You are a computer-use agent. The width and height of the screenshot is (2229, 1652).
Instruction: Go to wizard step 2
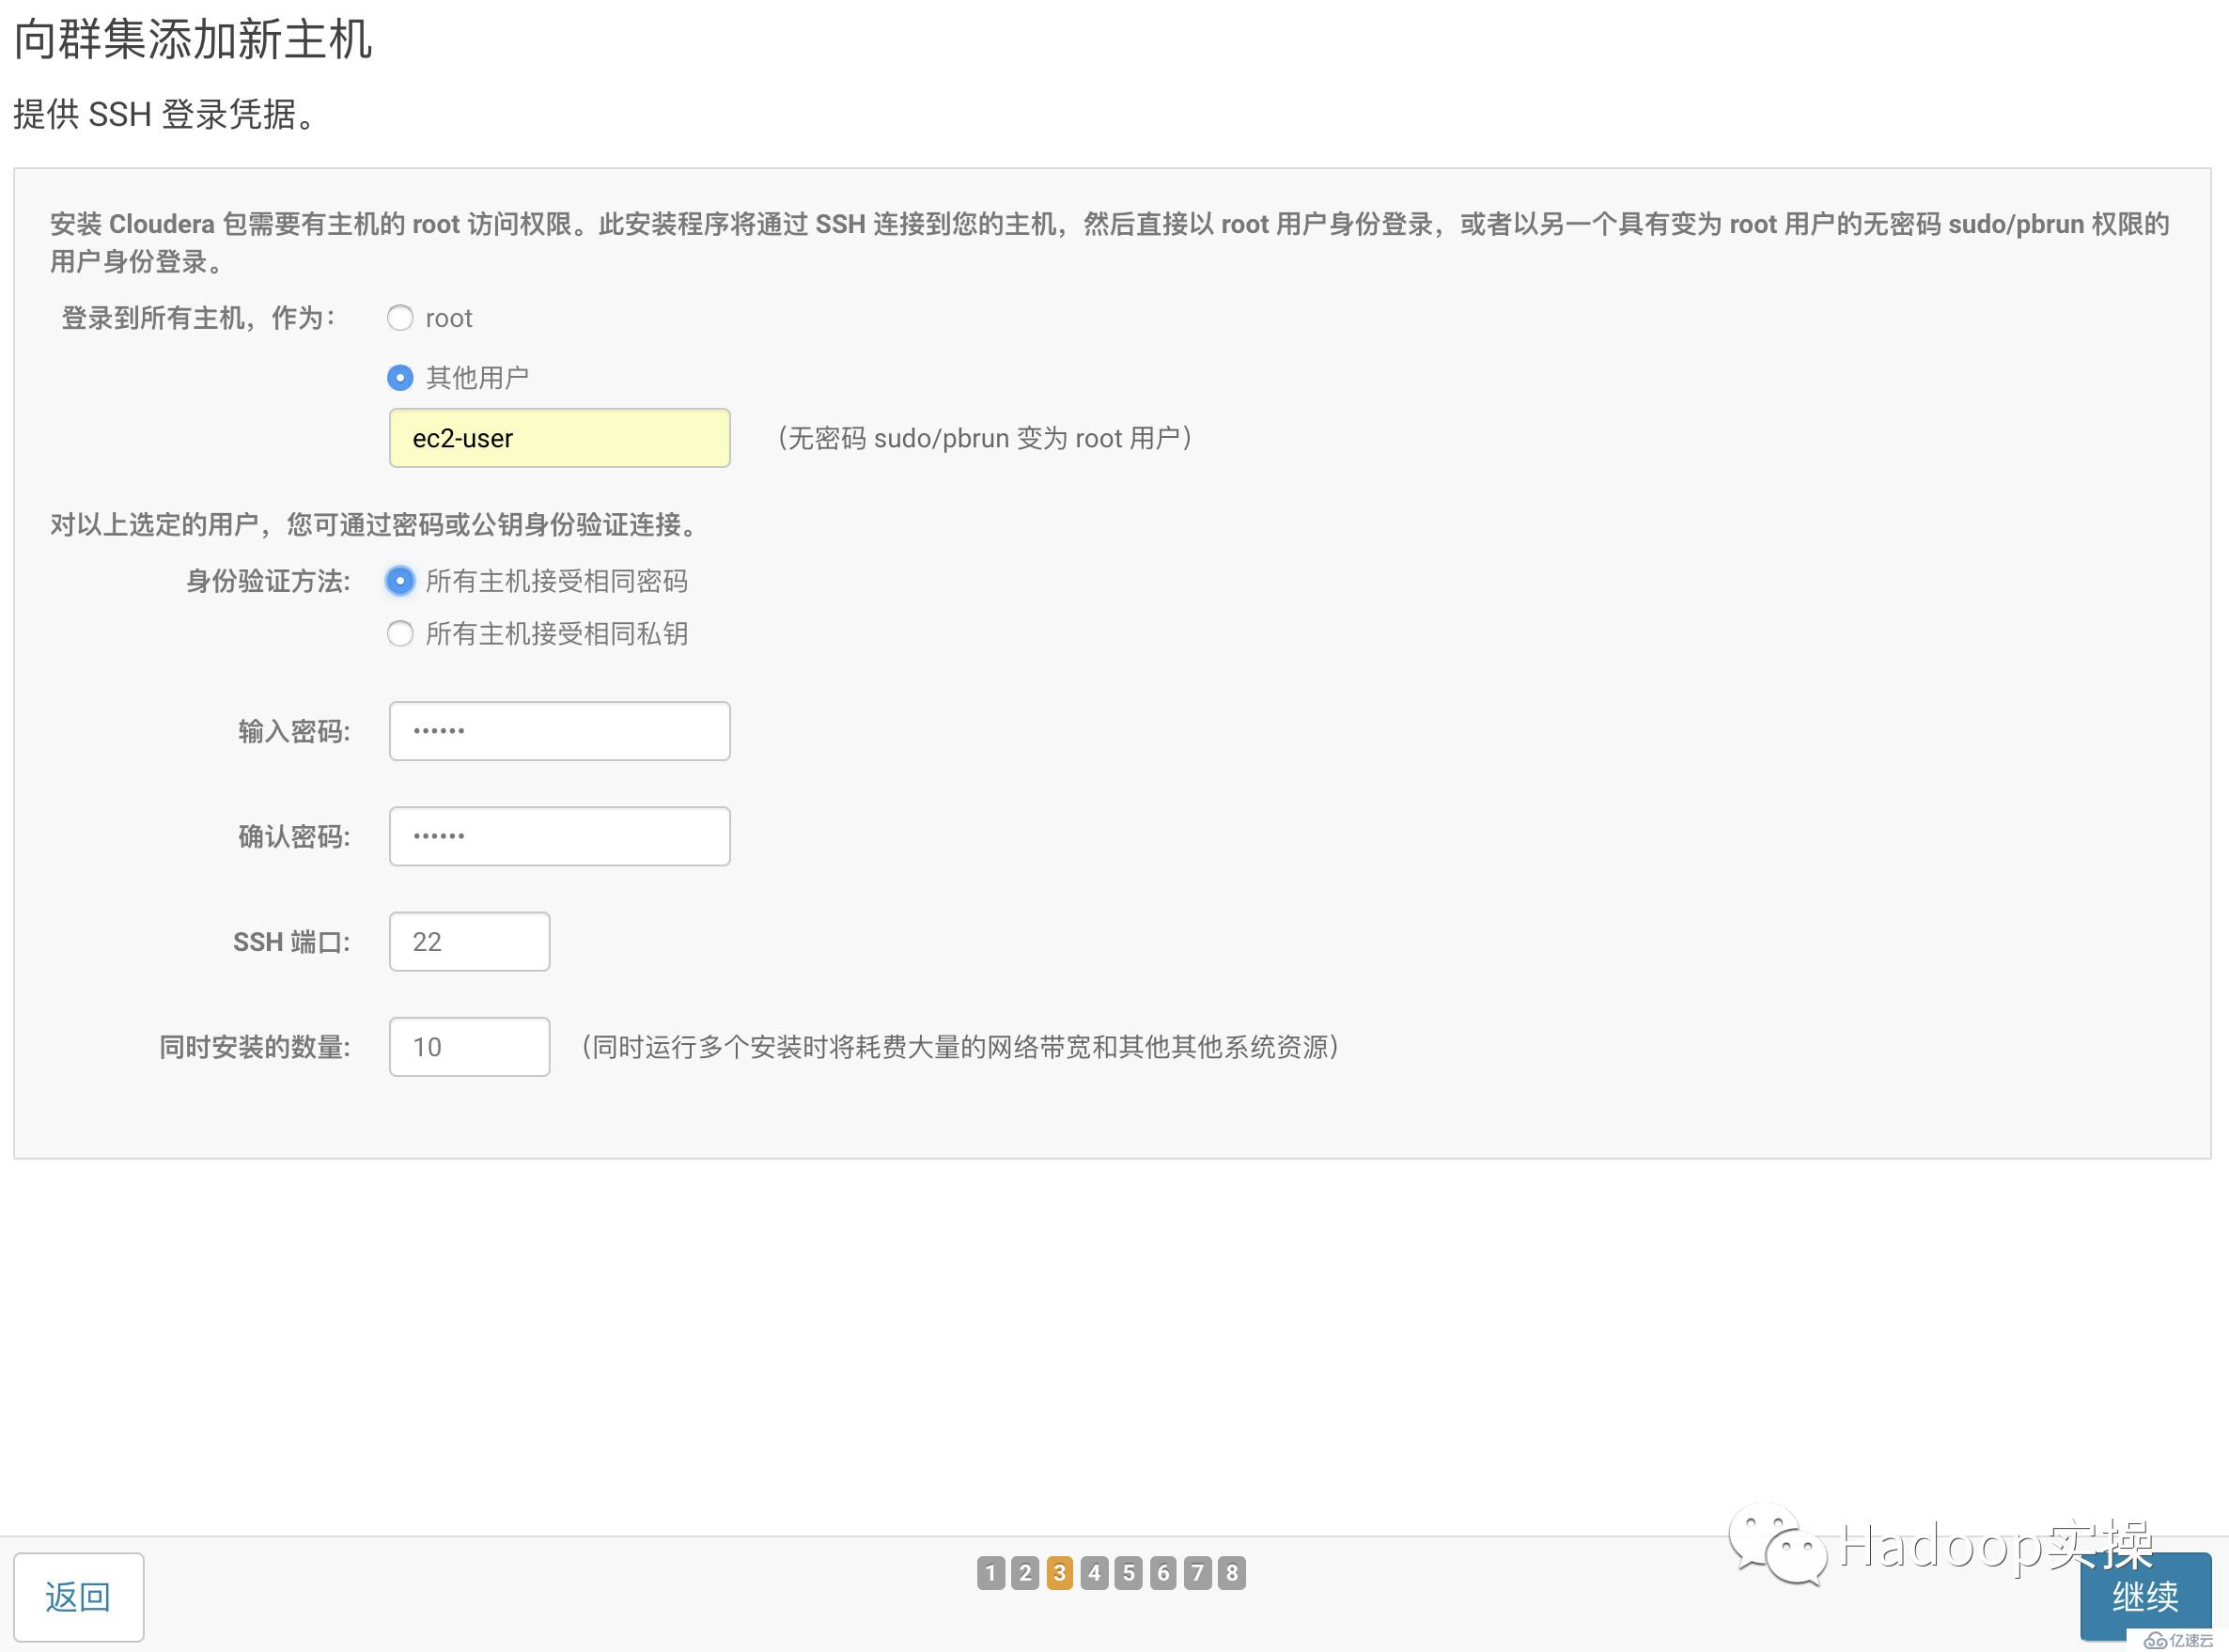coord(1025,1573)
